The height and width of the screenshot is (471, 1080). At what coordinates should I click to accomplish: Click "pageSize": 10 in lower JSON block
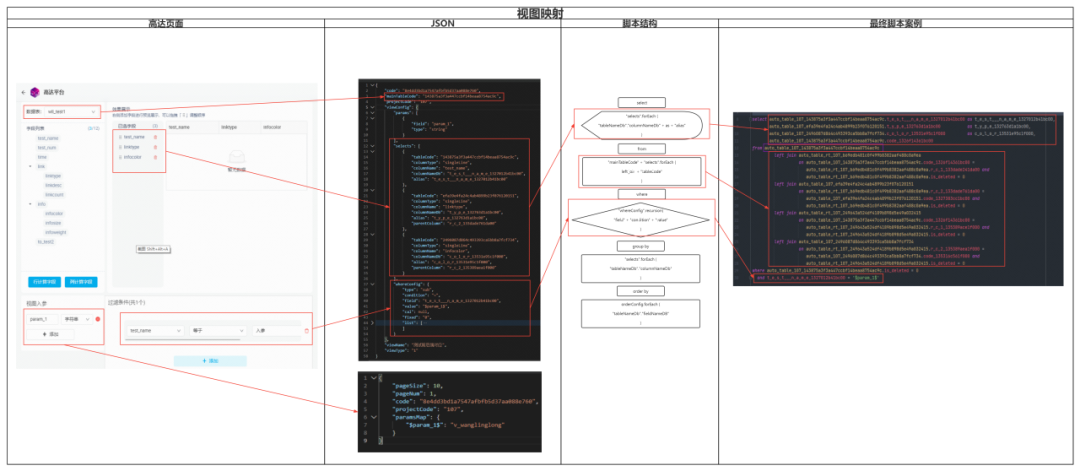(417, 386)
